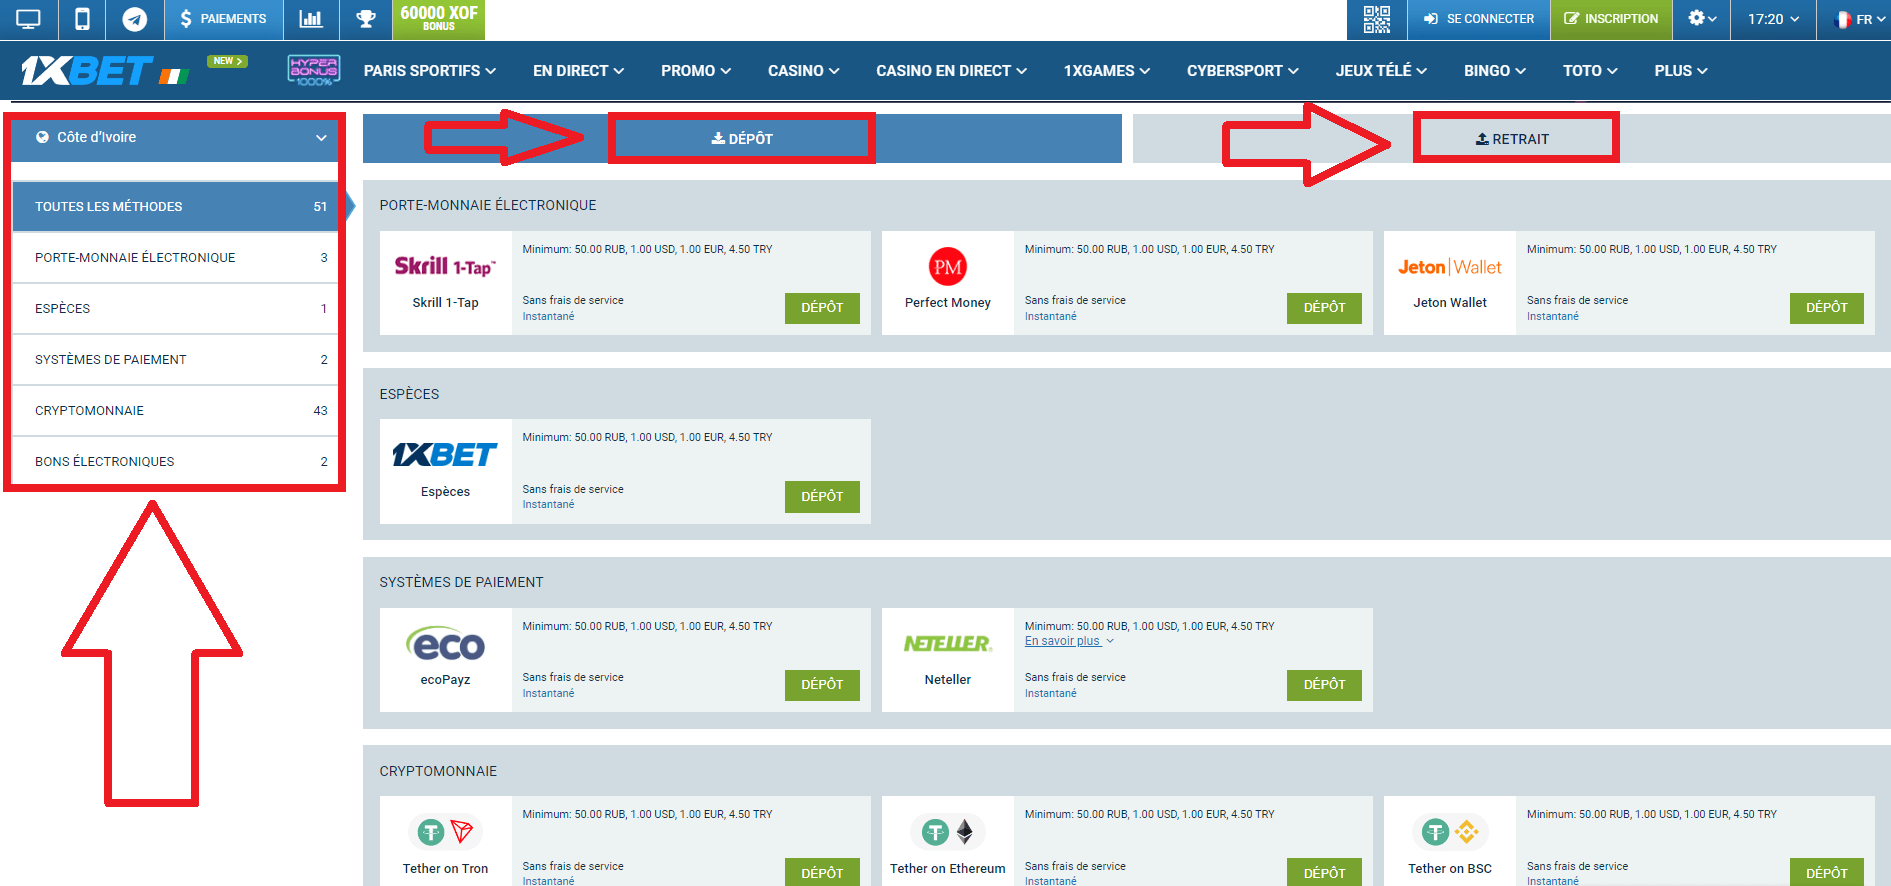Open Hyper Bonus 1000% banner icon
Image resolution: width=1891 pixels, height=886 pixels.
(x=314, y=70)
